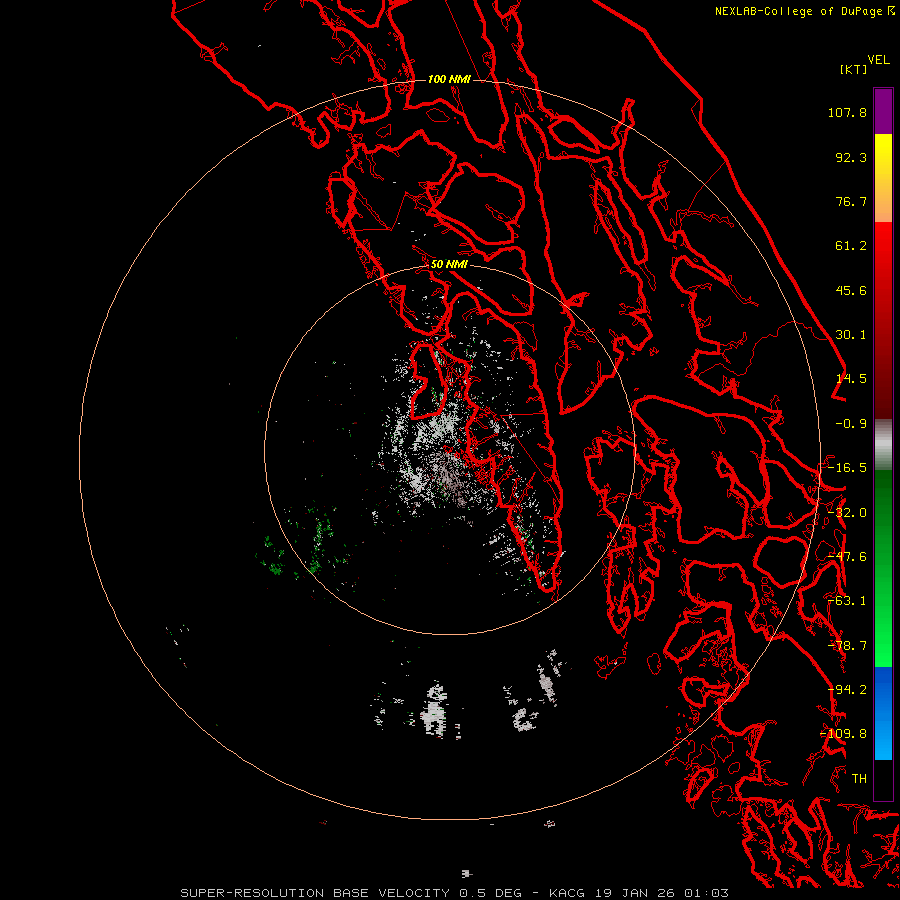This screenshot has width=900, height=900.
Task: Click the 50 NMI range ring label
Action: coord(449,265)
